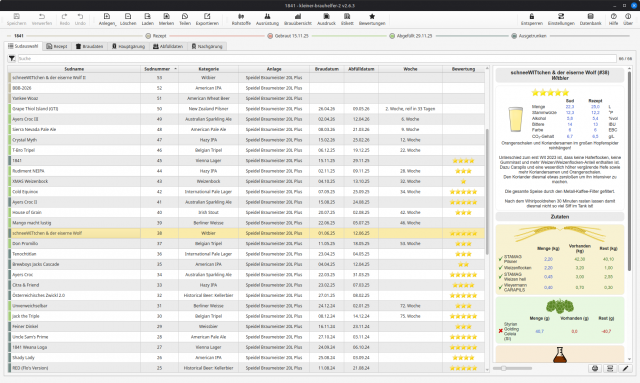Mark the brew using Merken
Viewport: 640px width, 383px height.
[166, 19]
